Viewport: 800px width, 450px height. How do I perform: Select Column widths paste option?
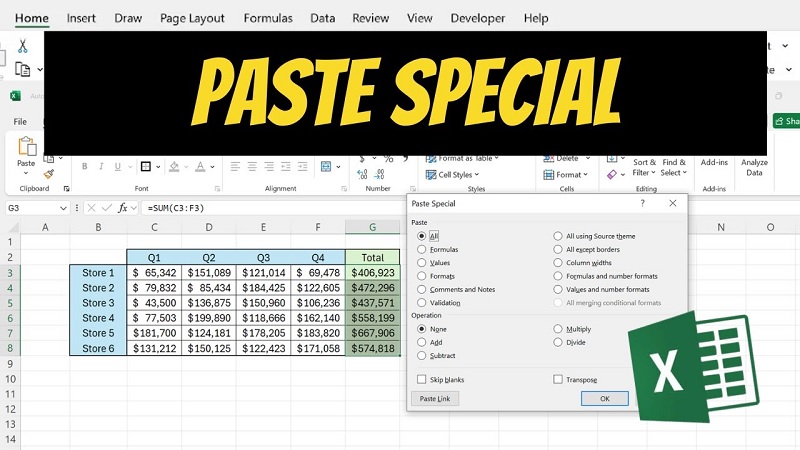(x=558, y=263)
